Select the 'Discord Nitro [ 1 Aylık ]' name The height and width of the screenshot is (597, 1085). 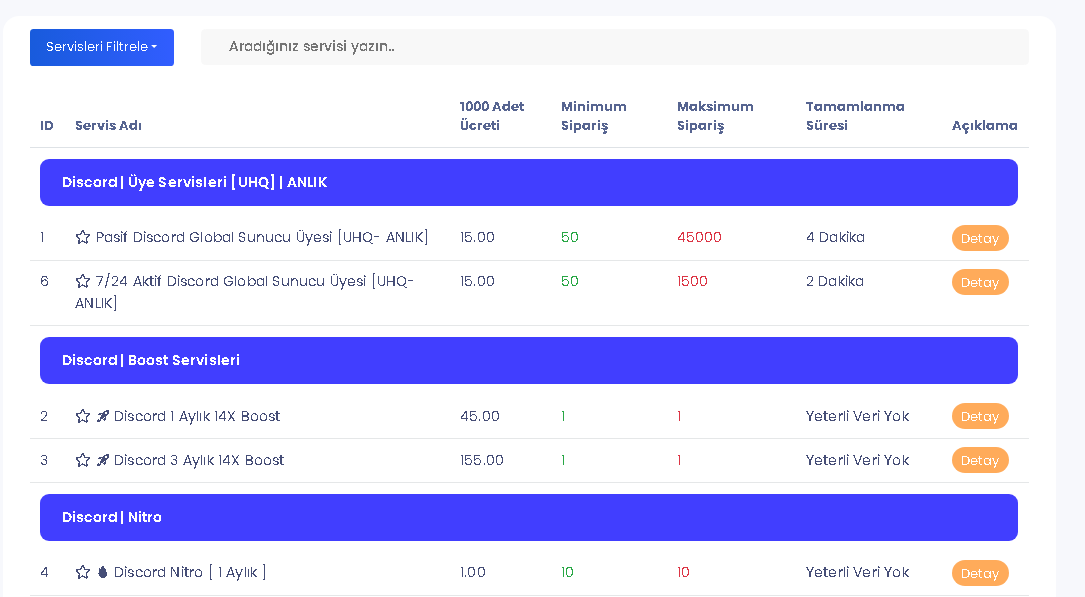(190, 572)
